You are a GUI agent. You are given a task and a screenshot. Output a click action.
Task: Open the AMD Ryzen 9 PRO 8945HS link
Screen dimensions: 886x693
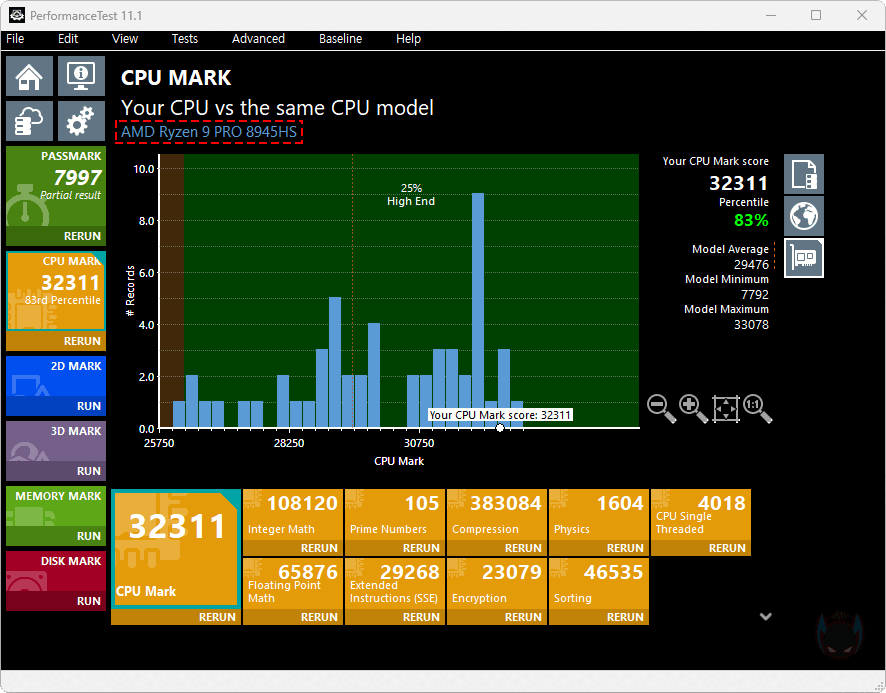coord(209,132)
